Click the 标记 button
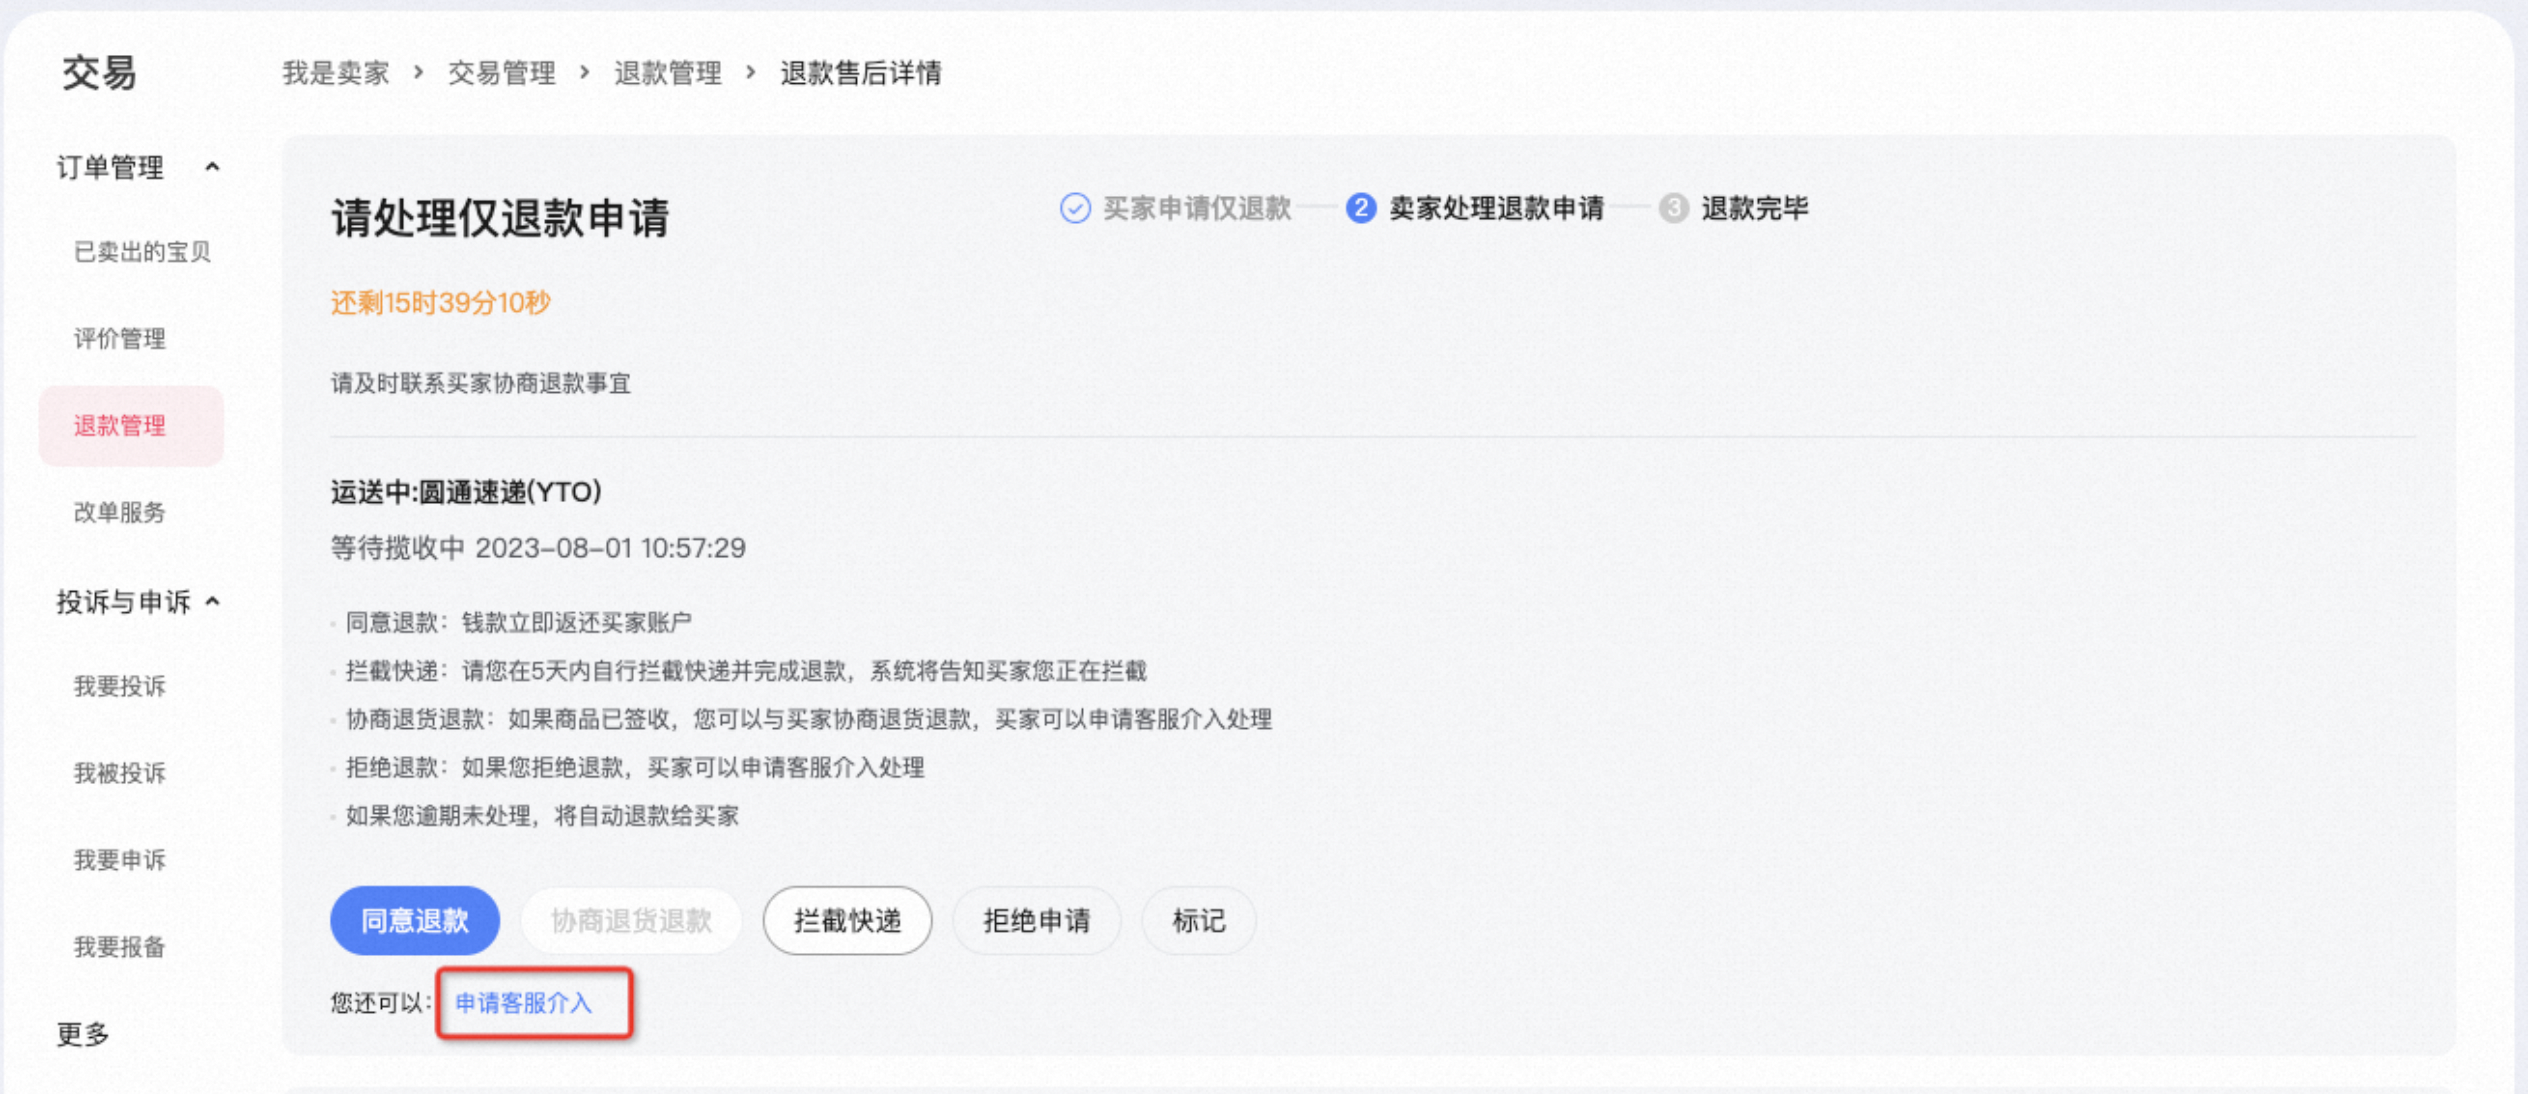The height and width of the screenshot is (1094, 2528). click(1199, 920)
